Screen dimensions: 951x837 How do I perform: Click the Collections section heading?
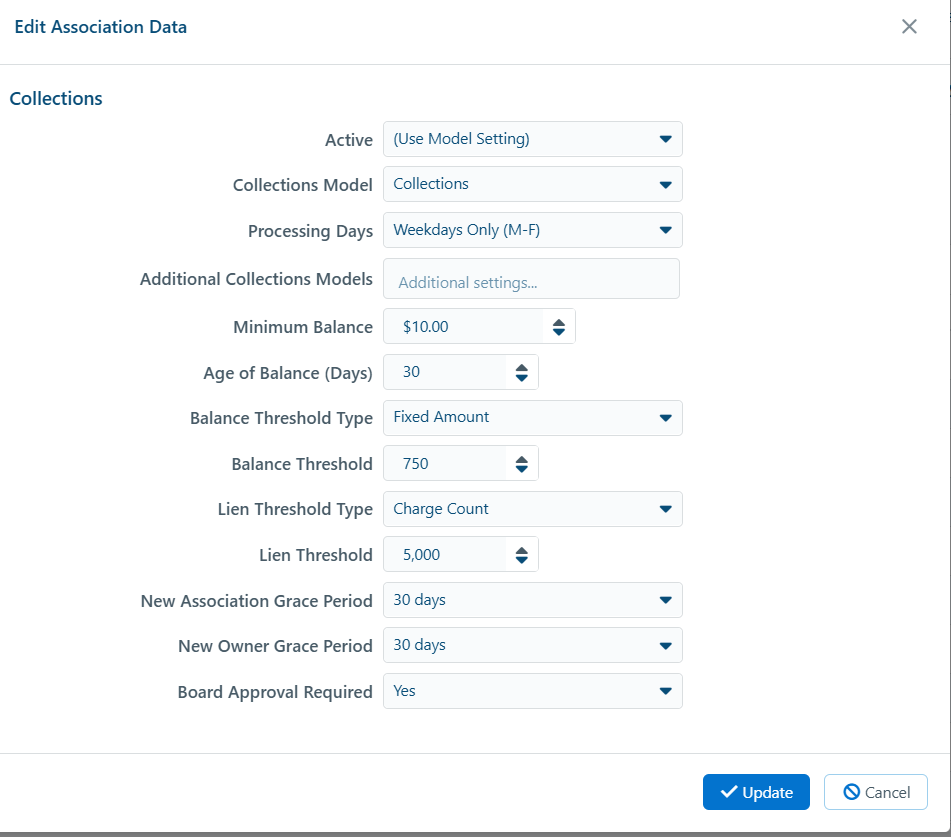pyautogui.click(x=56, y=98)
